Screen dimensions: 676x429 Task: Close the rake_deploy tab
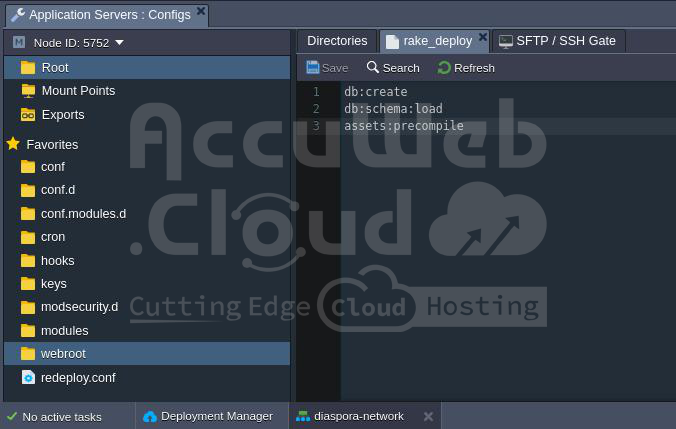[x=482, y=37]
